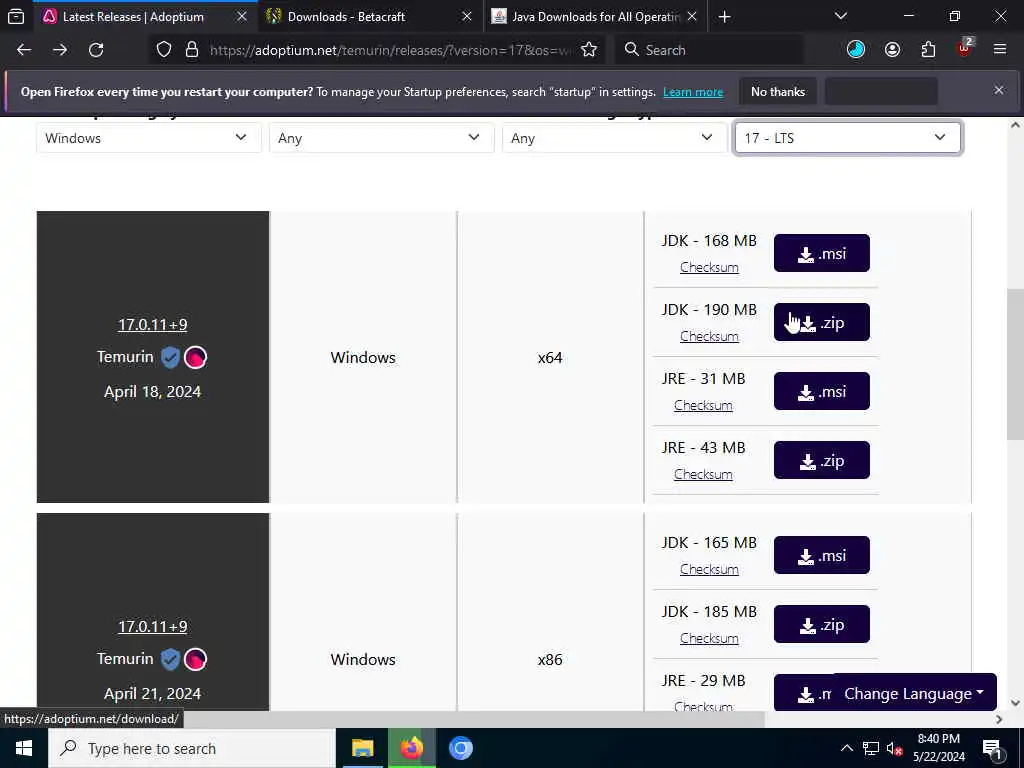Image resolution: width=1024 pixels, height=768 pixels.
Task: Open the Firefox hamburger menu
Action: [x=1000, y=49]
